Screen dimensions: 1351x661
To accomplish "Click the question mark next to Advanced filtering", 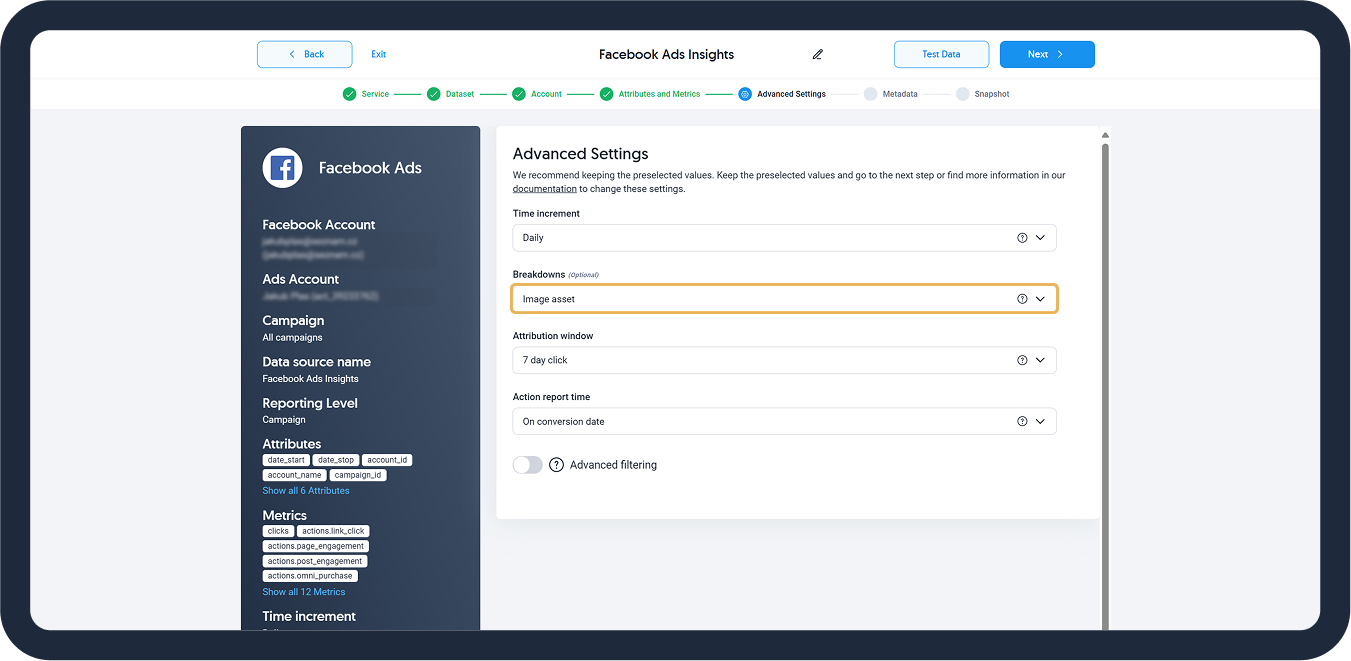I will (557, 465).
